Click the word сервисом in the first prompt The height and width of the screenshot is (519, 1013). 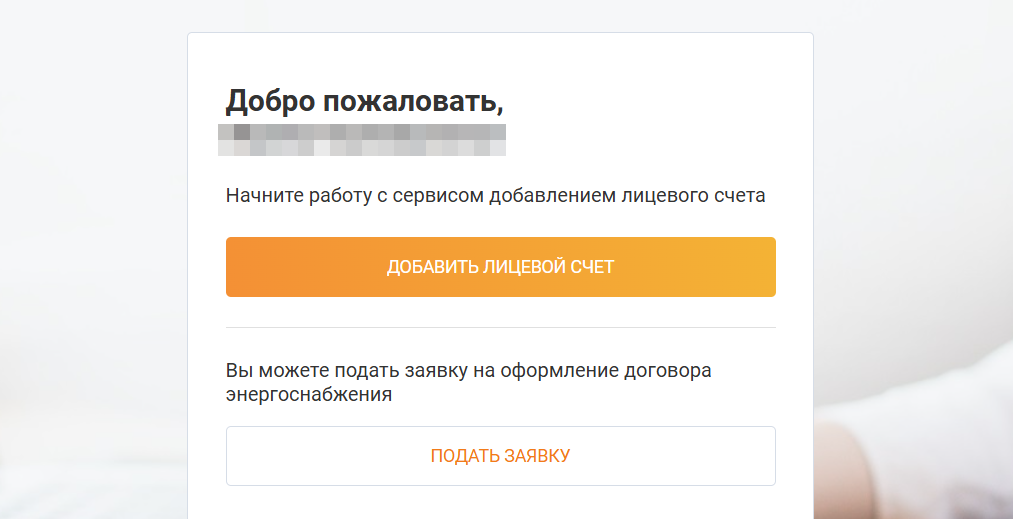pos(435,195)
